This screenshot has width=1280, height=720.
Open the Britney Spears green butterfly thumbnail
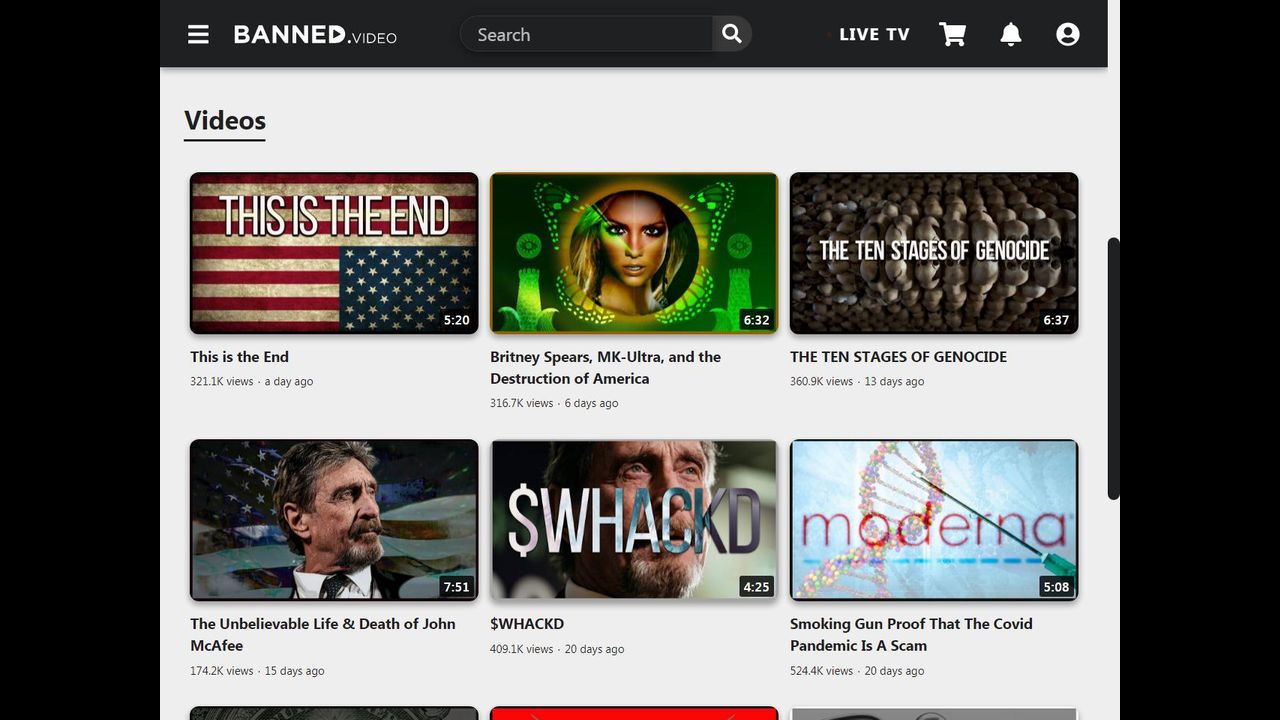click(x=634, y=253)
